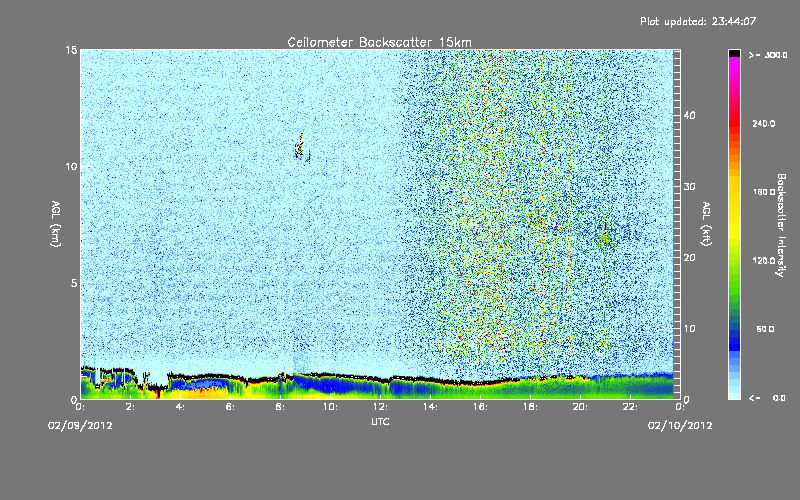Click the '2:' hour tick label
The width and height of the screenshot is (800, 500).
click(131, 407)
